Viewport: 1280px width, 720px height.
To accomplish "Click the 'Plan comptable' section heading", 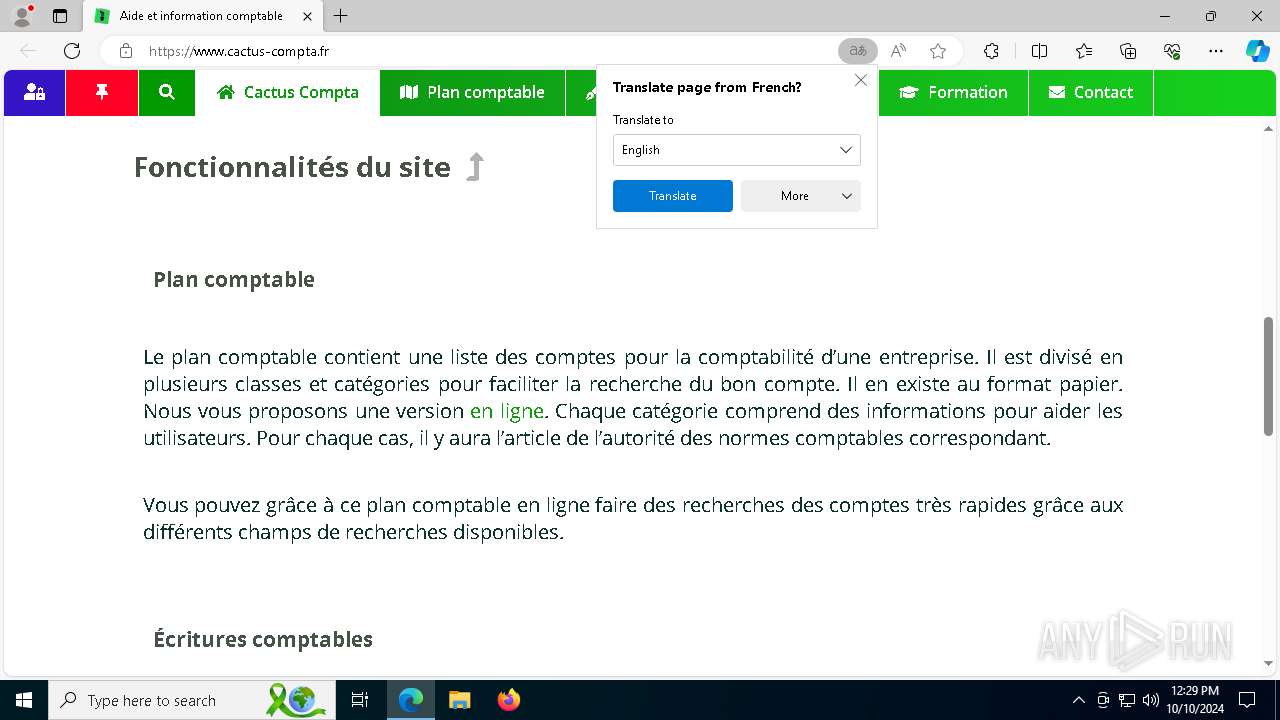I will coord(234,280).
